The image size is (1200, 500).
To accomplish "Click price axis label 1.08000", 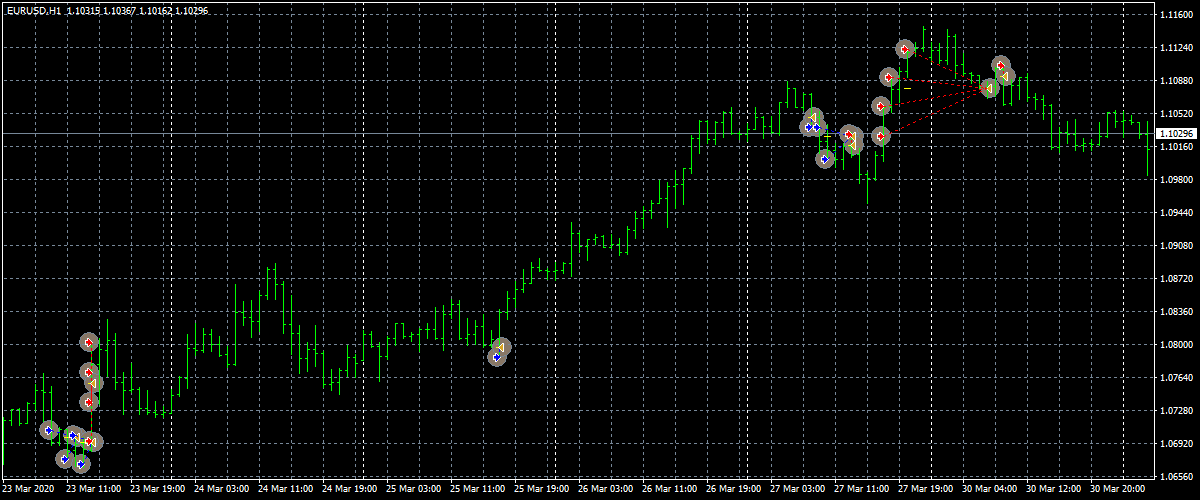I will [1176, 345].
